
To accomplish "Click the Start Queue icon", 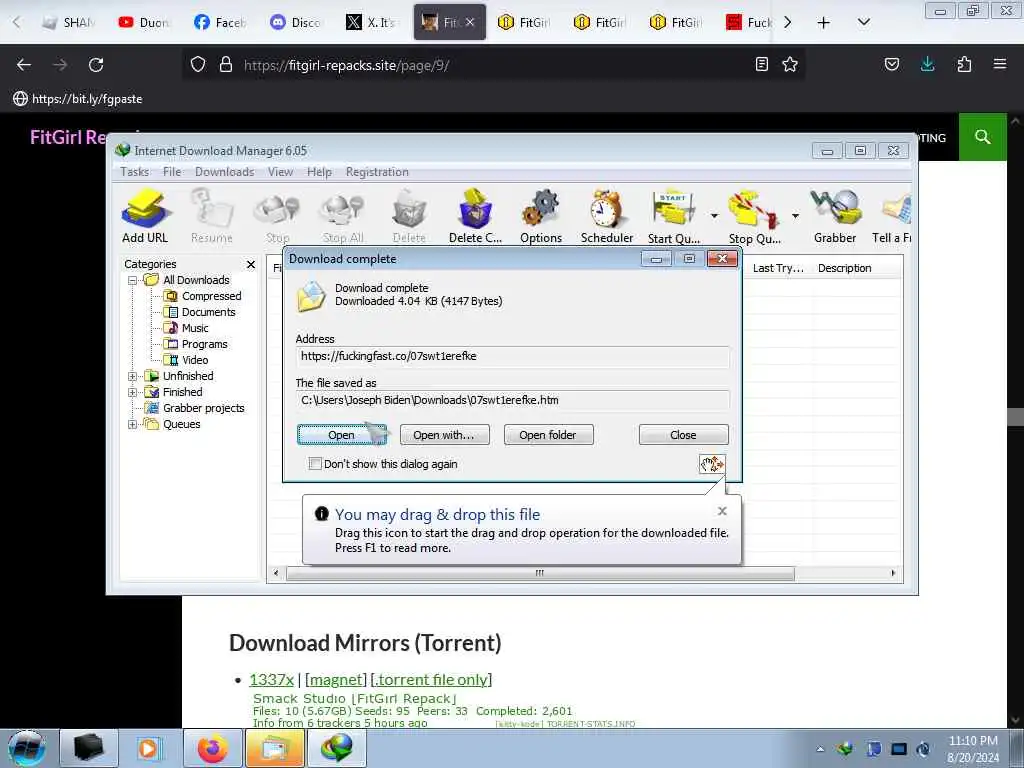I will point(673,216).
